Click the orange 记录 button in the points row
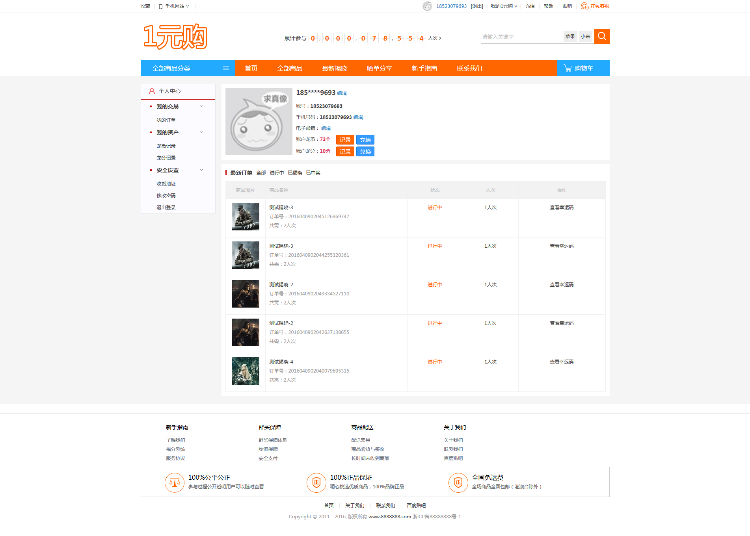 345,152
